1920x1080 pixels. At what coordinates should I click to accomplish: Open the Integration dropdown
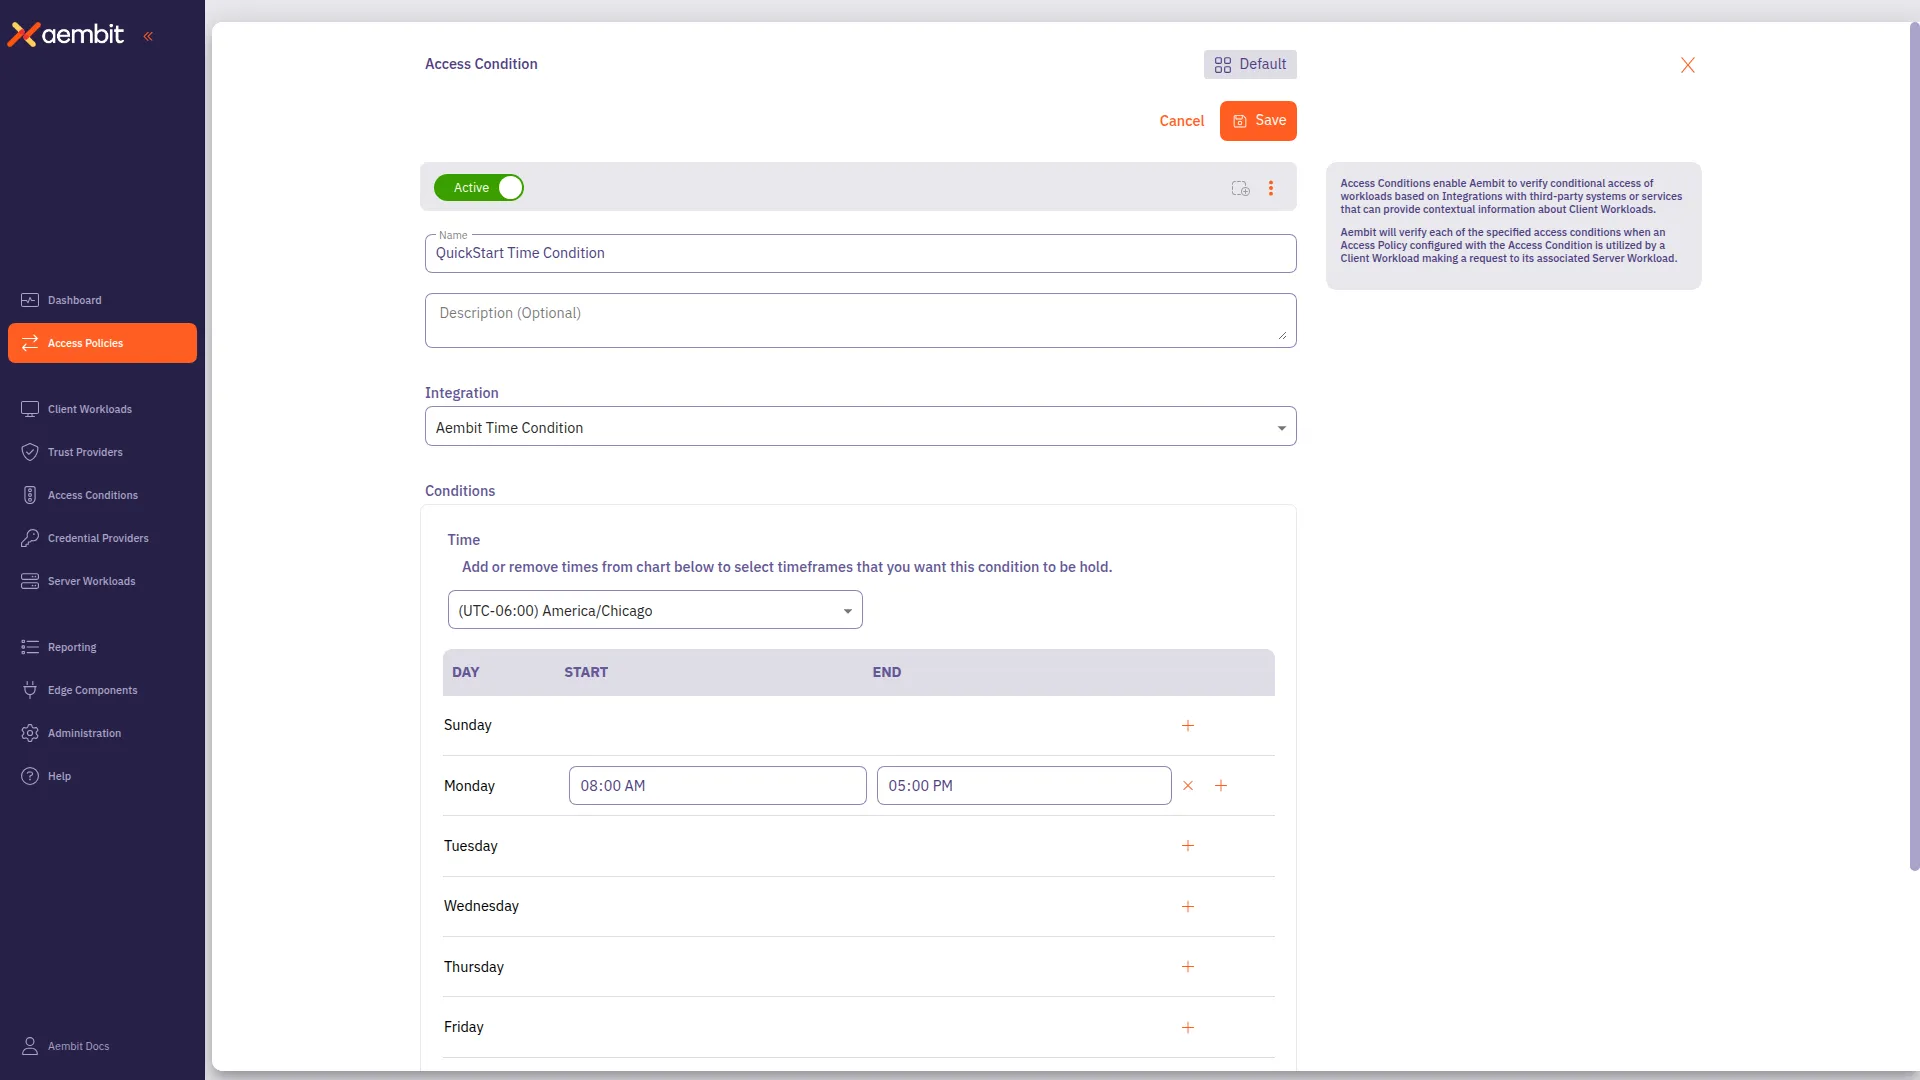point(861,427)
